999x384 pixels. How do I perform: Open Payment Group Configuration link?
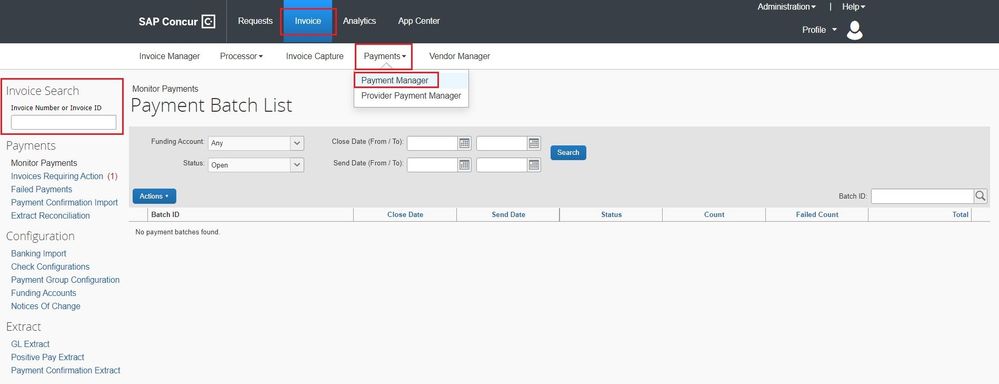click(x=65, y=280)
